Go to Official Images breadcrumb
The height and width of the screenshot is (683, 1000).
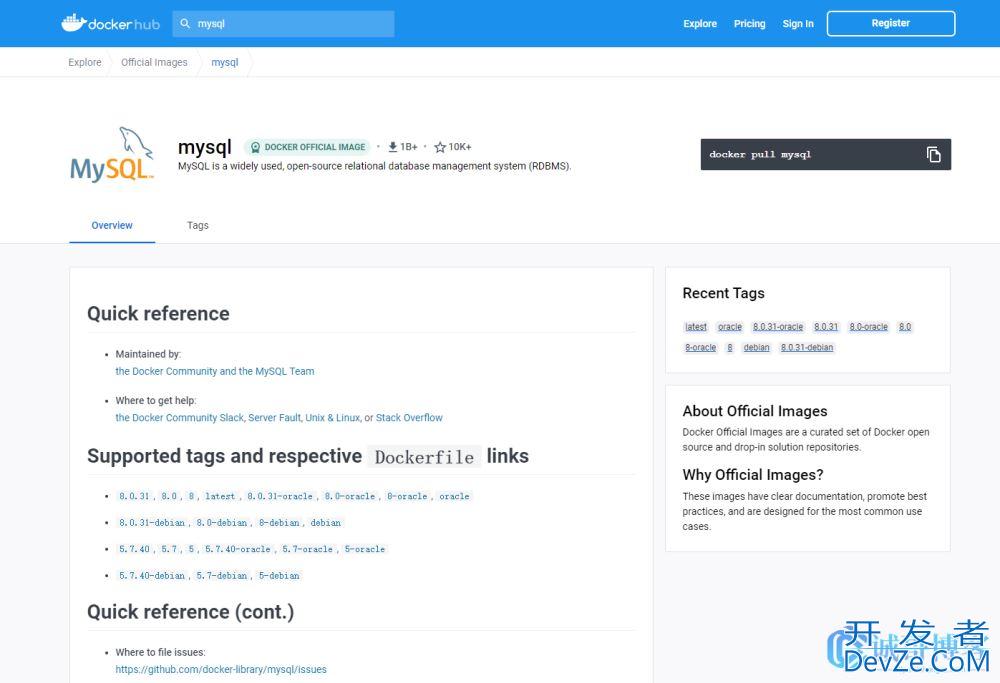pos(154,62)
